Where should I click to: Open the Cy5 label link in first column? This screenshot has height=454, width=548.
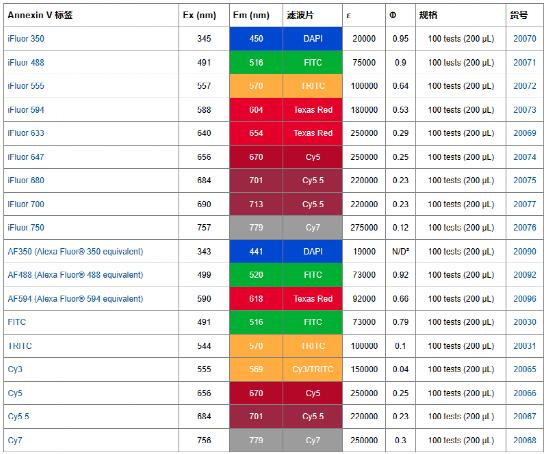pos(15,393)
